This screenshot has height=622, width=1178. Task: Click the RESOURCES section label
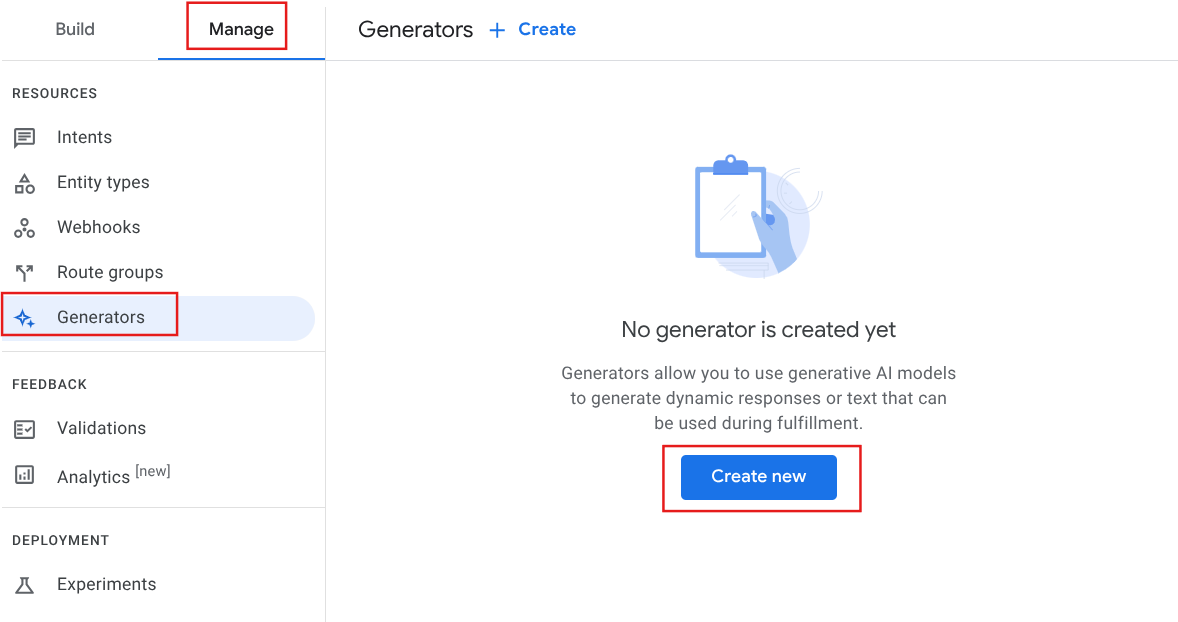[x=55, y=93]
